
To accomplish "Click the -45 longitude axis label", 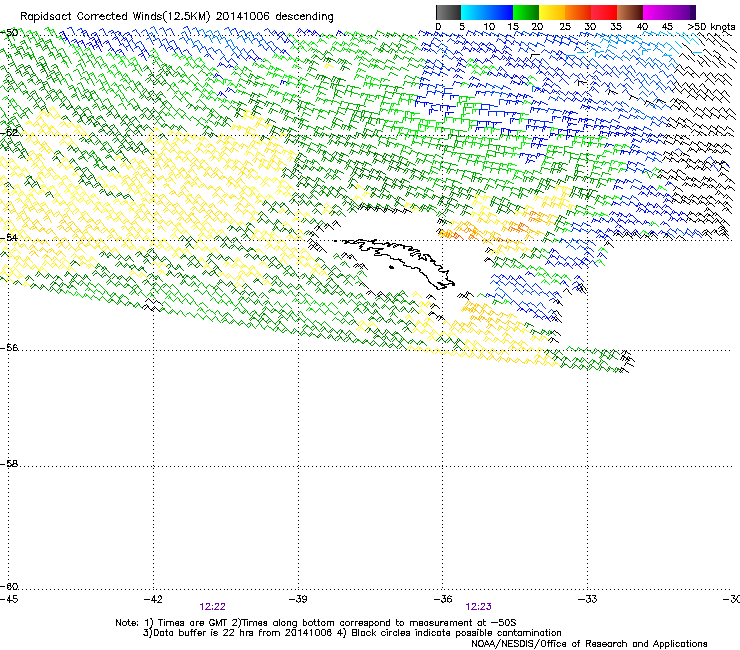I will click(x=9, y=599).
